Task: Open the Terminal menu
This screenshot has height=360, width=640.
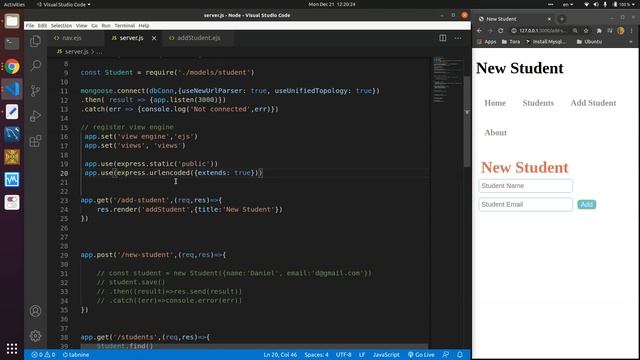Action: pyautogui.click(x=124, y=26)
